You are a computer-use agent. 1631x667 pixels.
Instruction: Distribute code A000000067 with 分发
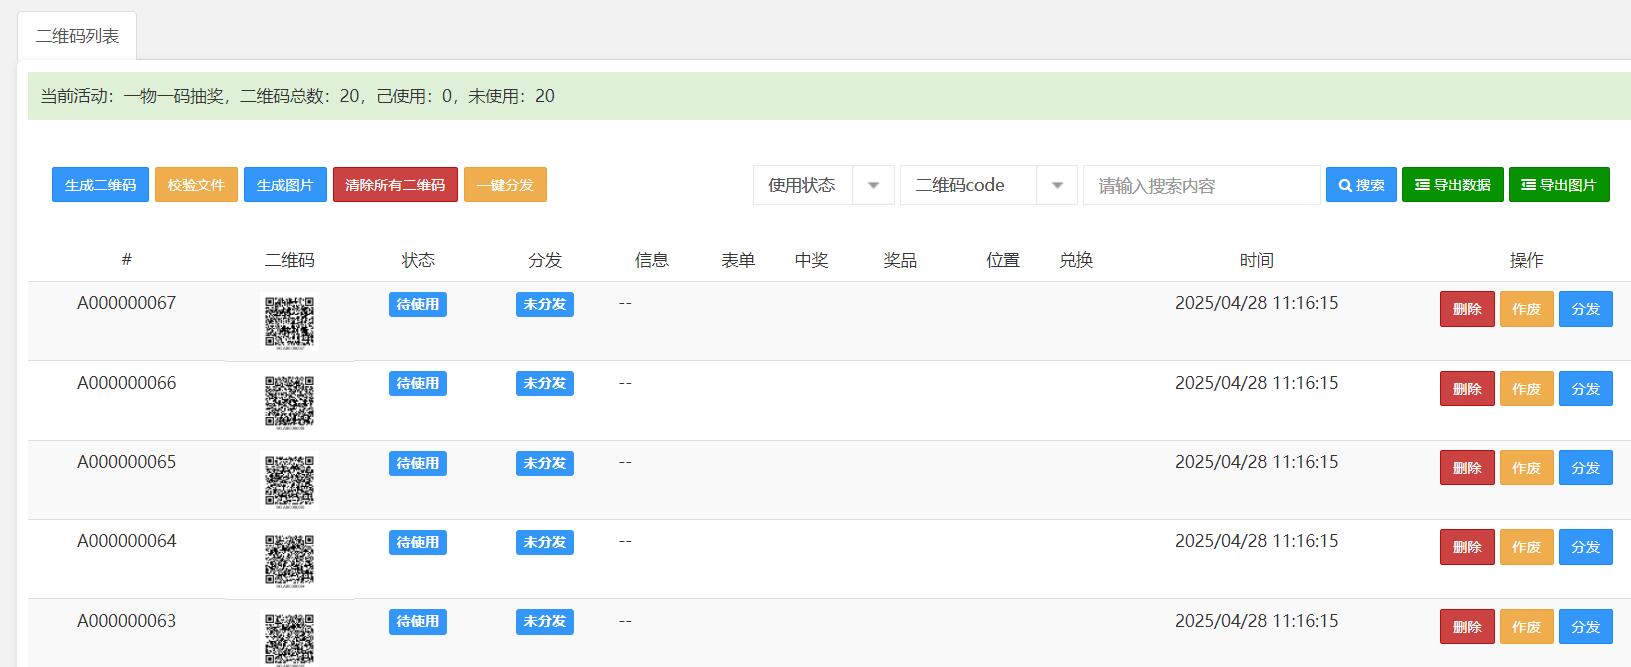pos(1586,309)
